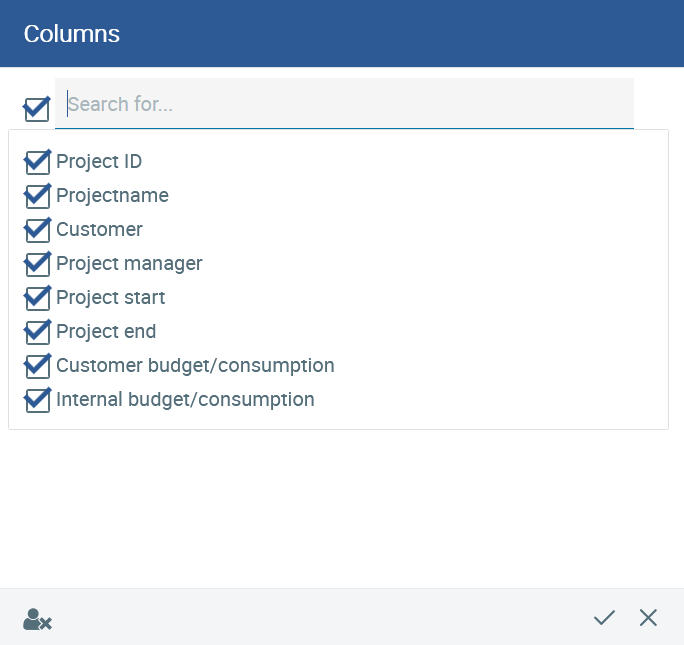Uncheck the Project end checkbox

(x=38, y=332)
